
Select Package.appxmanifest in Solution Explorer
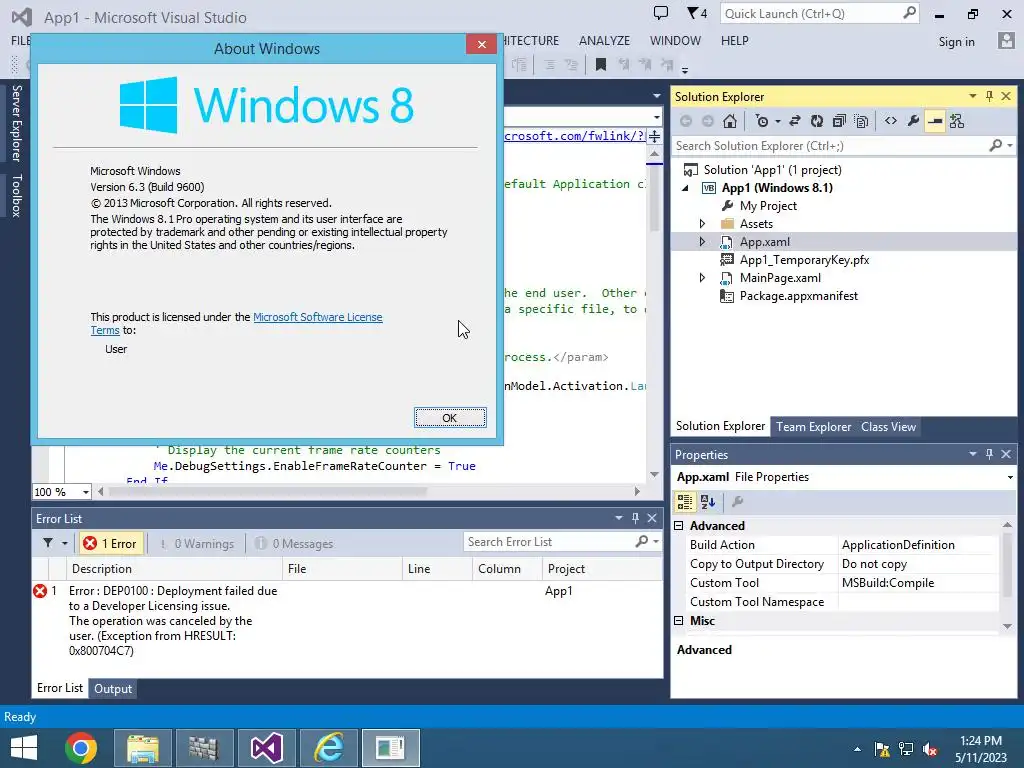point(799,296)
